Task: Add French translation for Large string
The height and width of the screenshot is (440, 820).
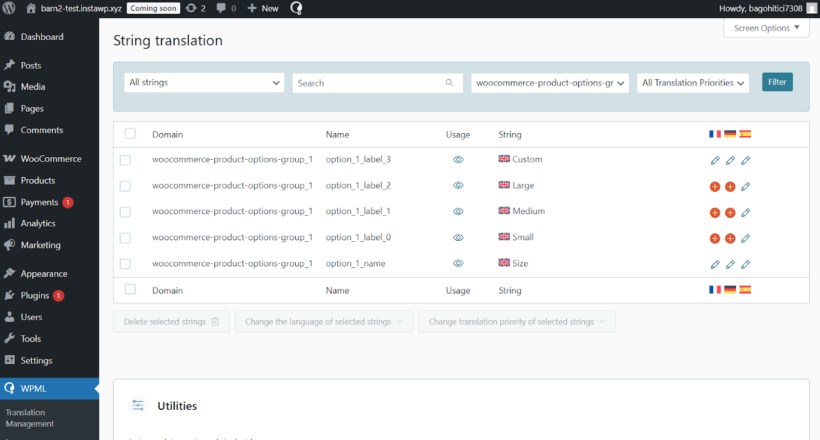Action: click(714, 186)
